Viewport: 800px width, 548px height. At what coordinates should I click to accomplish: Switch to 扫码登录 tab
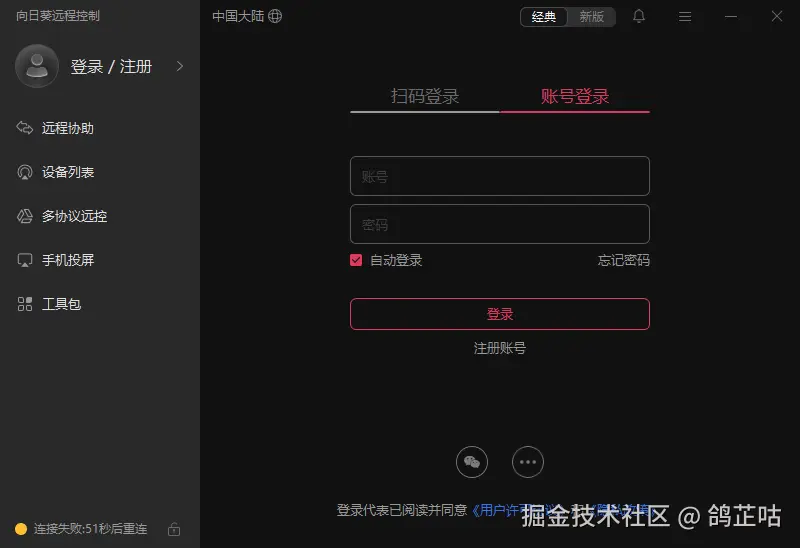click(425, 96)
